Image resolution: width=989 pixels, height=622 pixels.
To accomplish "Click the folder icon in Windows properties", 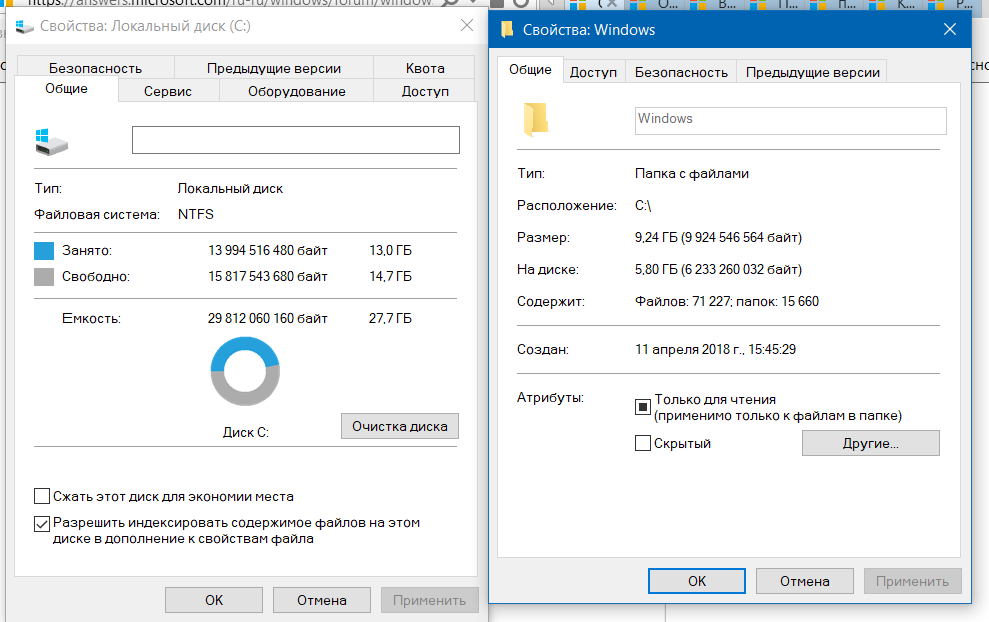I will tap(535, 119).
